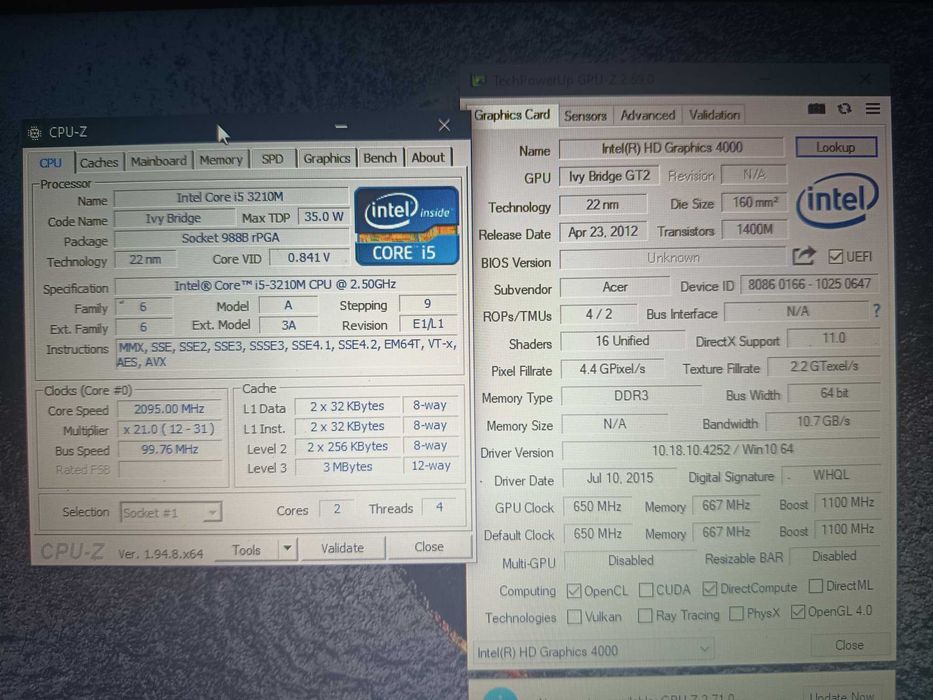Open the About tab in CPU-Z
Screen dimensions: 933x700
428,157
